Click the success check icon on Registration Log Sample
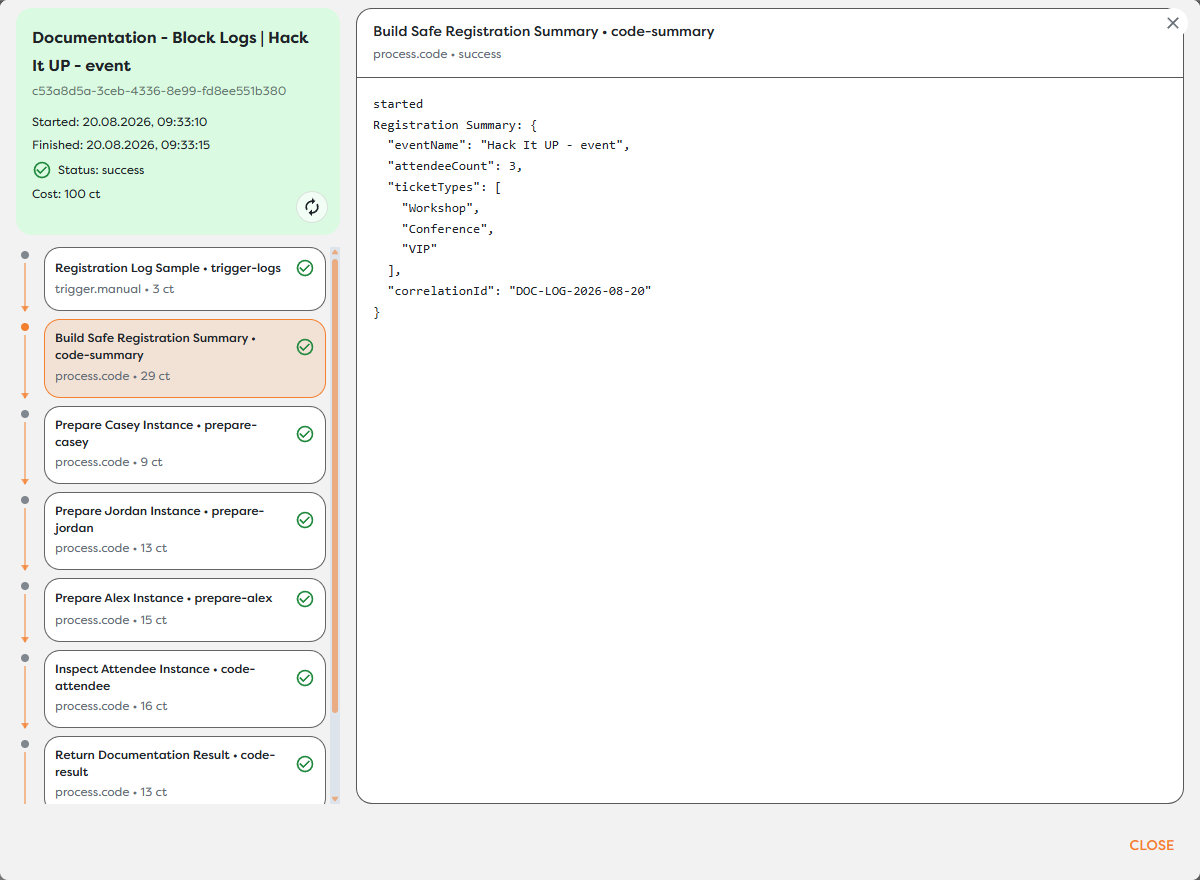Image resolution: width=1200 pixels, height=880 pixels. pyautogui.click(x=305, y=268)
